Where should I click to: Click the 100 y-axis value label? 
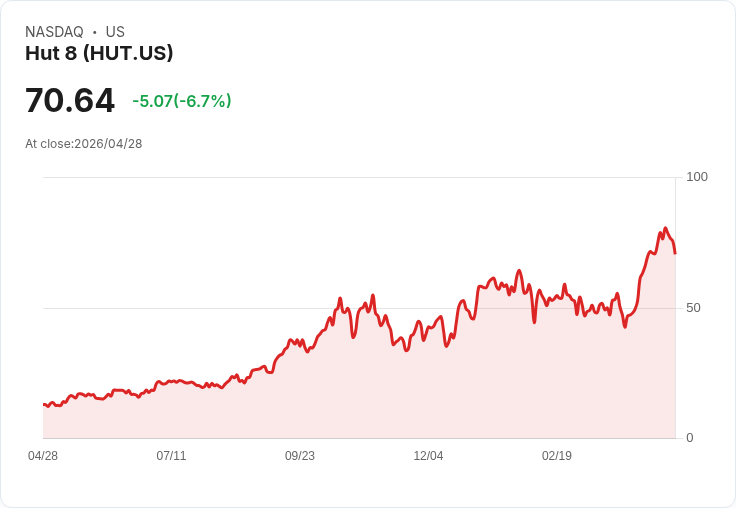pos(697,177)
